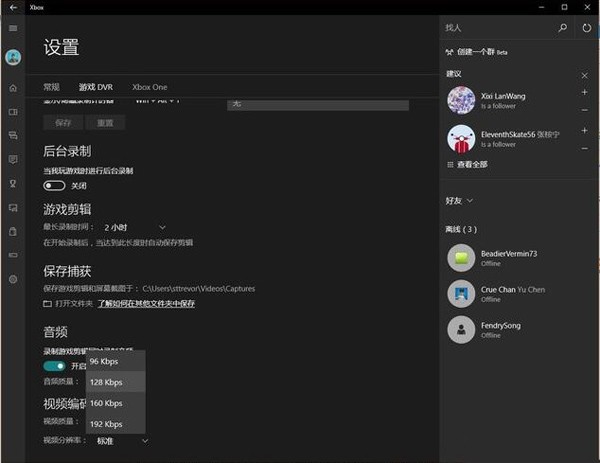600x463 pixels.
Task: Open the Messages sidebar icon
Action: 13,160
